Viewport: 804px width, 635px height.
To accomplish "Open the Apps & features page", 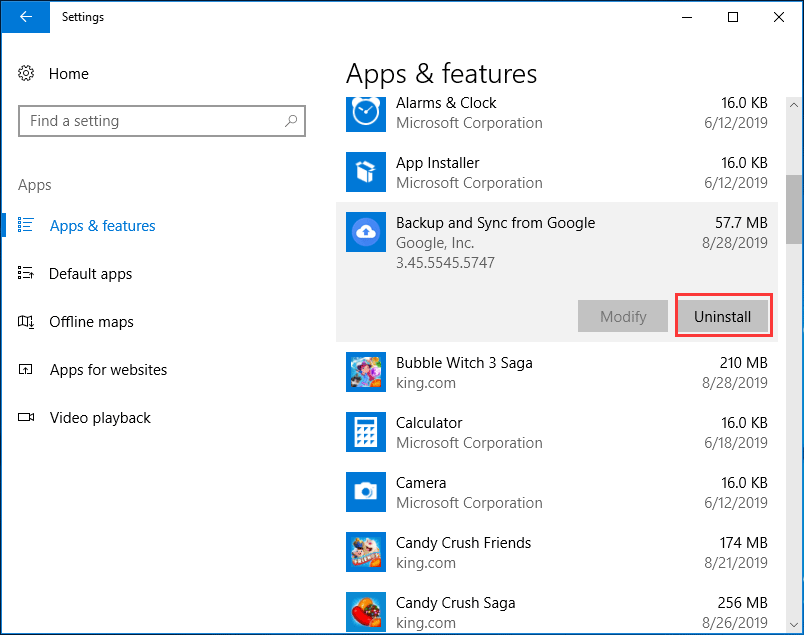I will tap(102, 226).
